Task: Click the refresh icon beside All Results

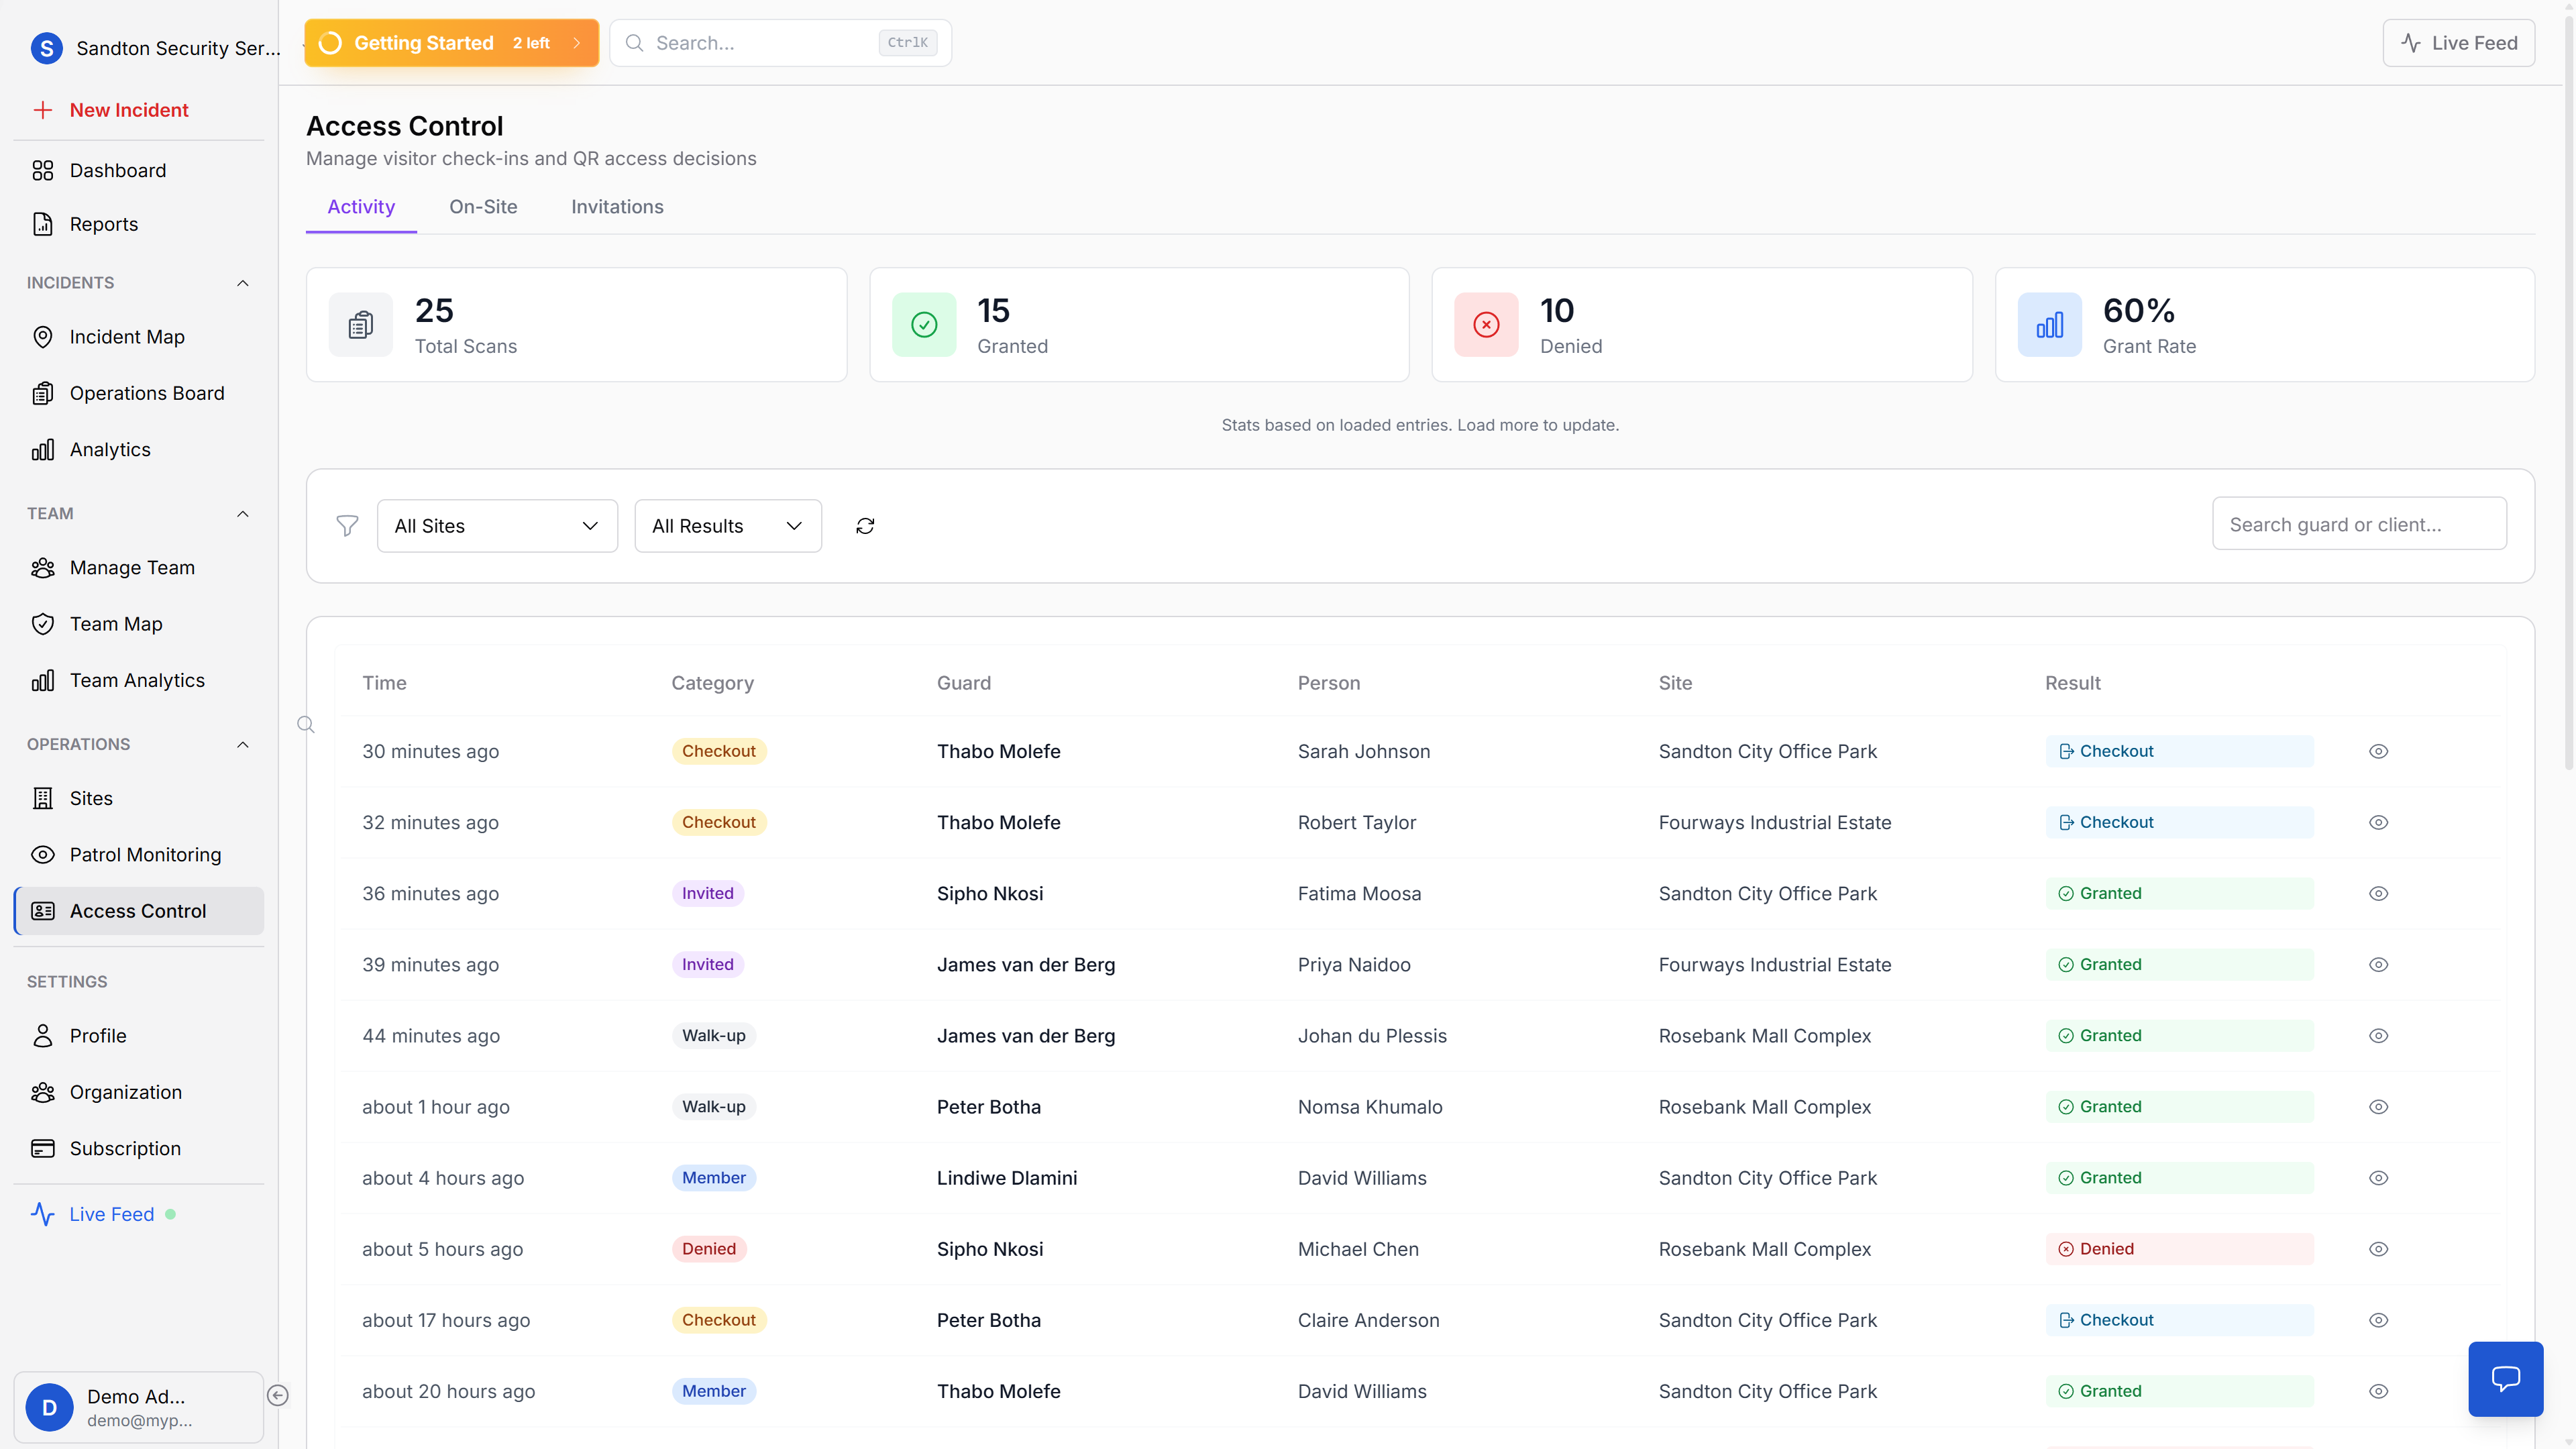Action: pos(865,526)
